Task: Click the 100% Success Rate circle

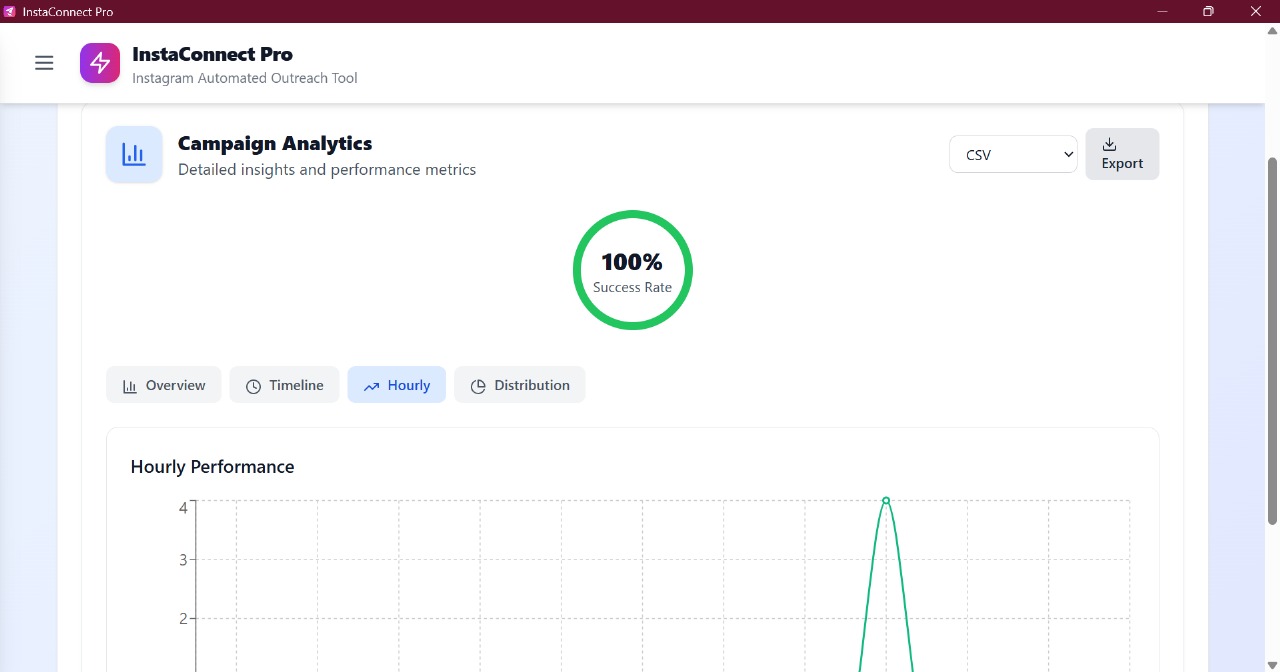Action: (x=632, y=270)
